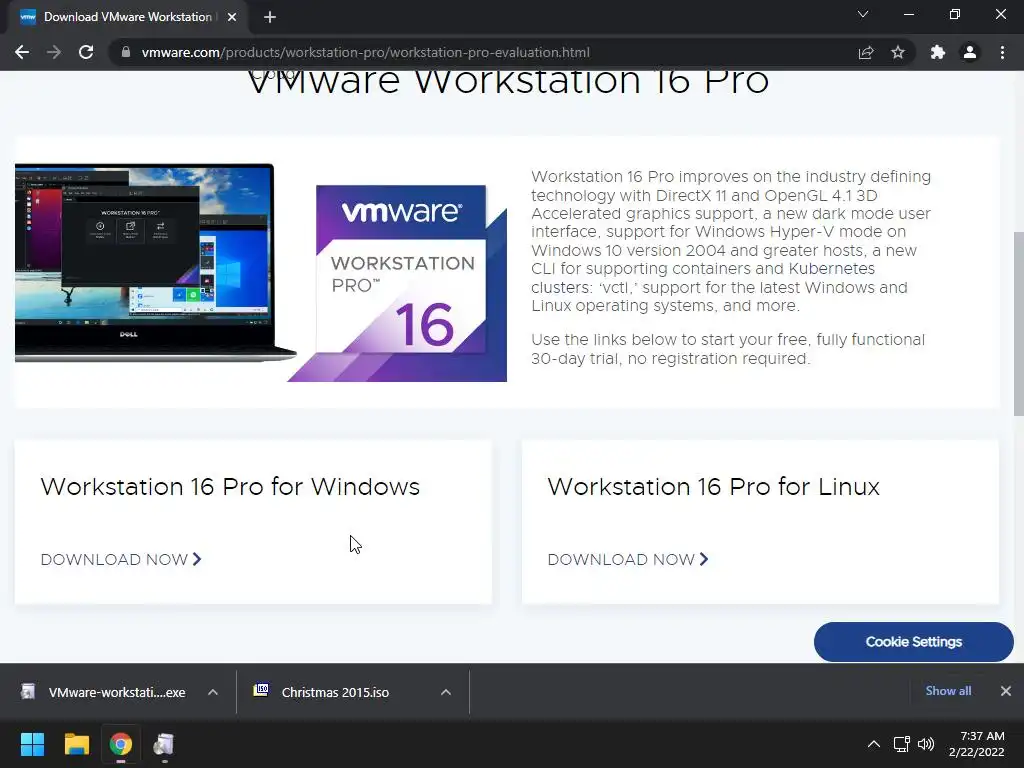Screen dimensions: 1024x768
Task: Share this page via share icon
Action: pyautogui.click(x=866, y=52)
